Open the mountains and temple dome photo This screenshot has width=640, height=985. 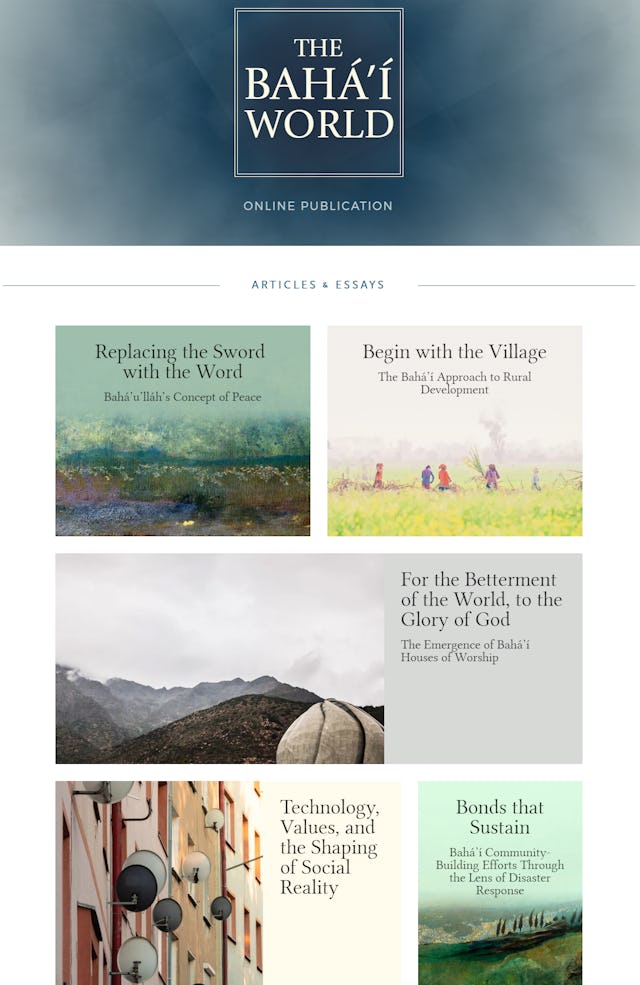[x=220, y=658]
